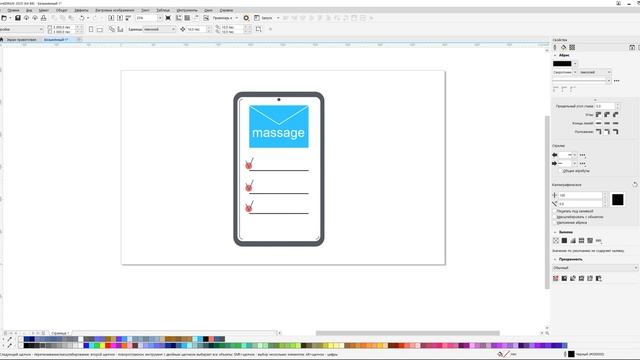Collapse the Outline section expander
640x360 pixels.
point(555,55)
